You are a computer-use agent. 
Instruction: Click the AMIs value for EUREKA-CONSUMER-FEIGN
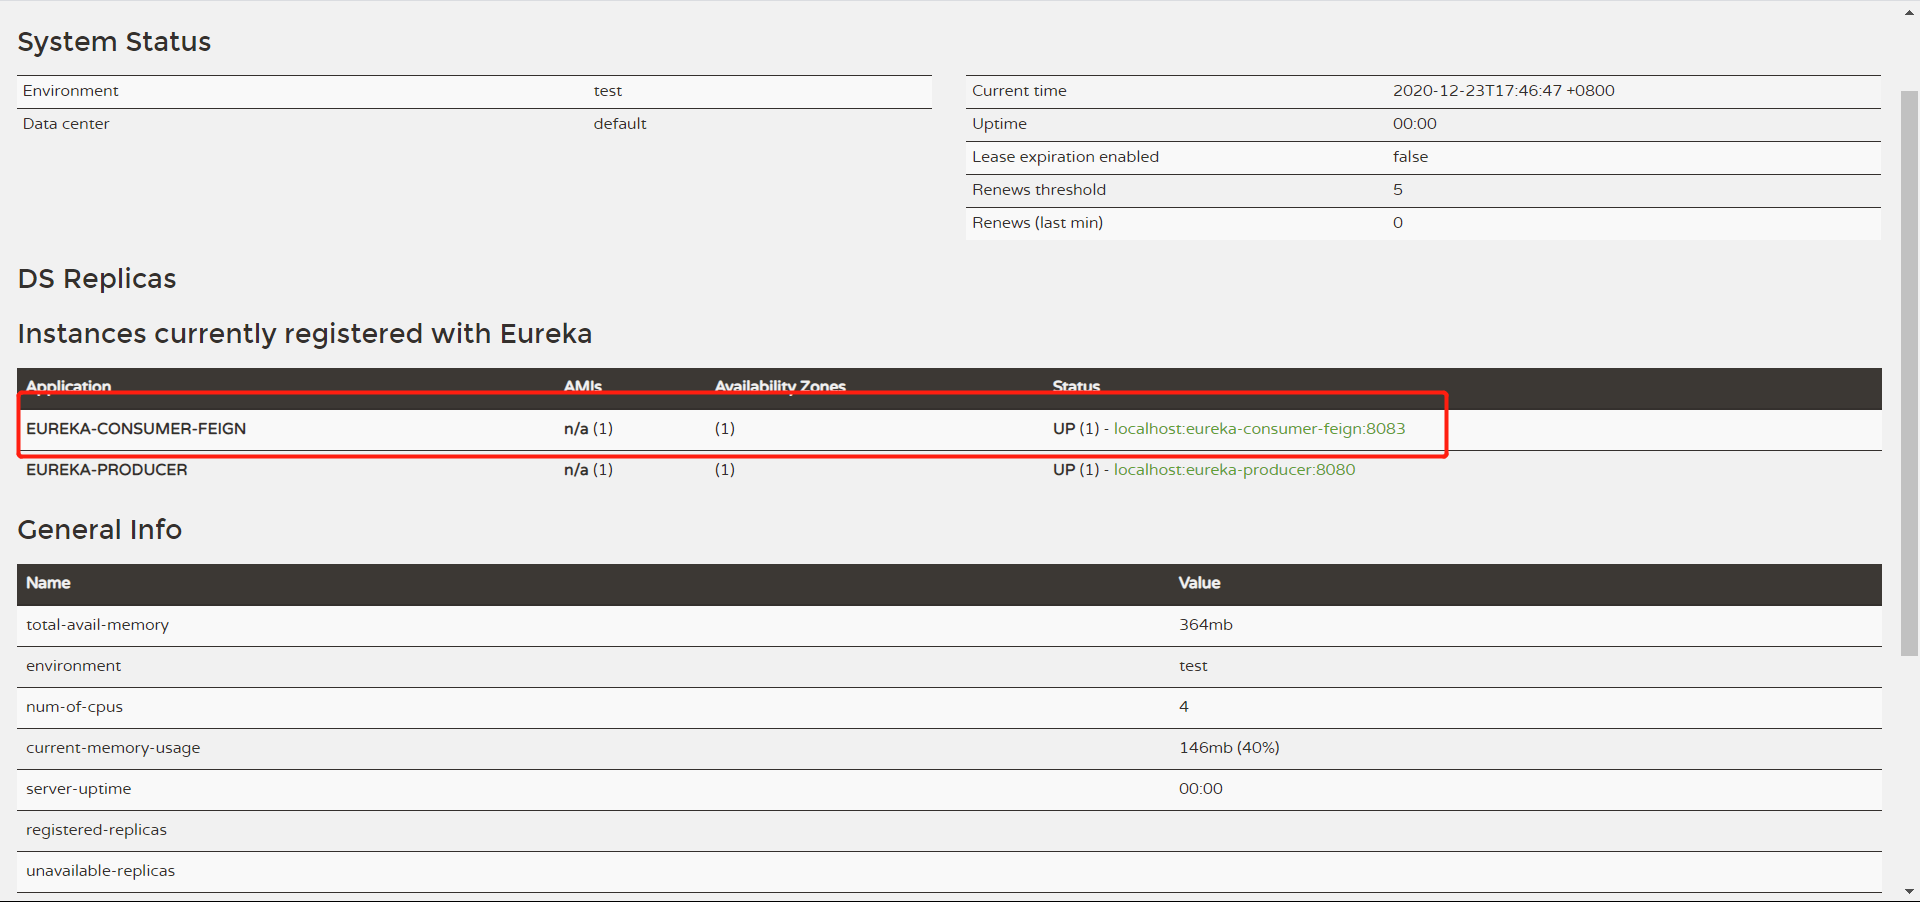(588, 428)
